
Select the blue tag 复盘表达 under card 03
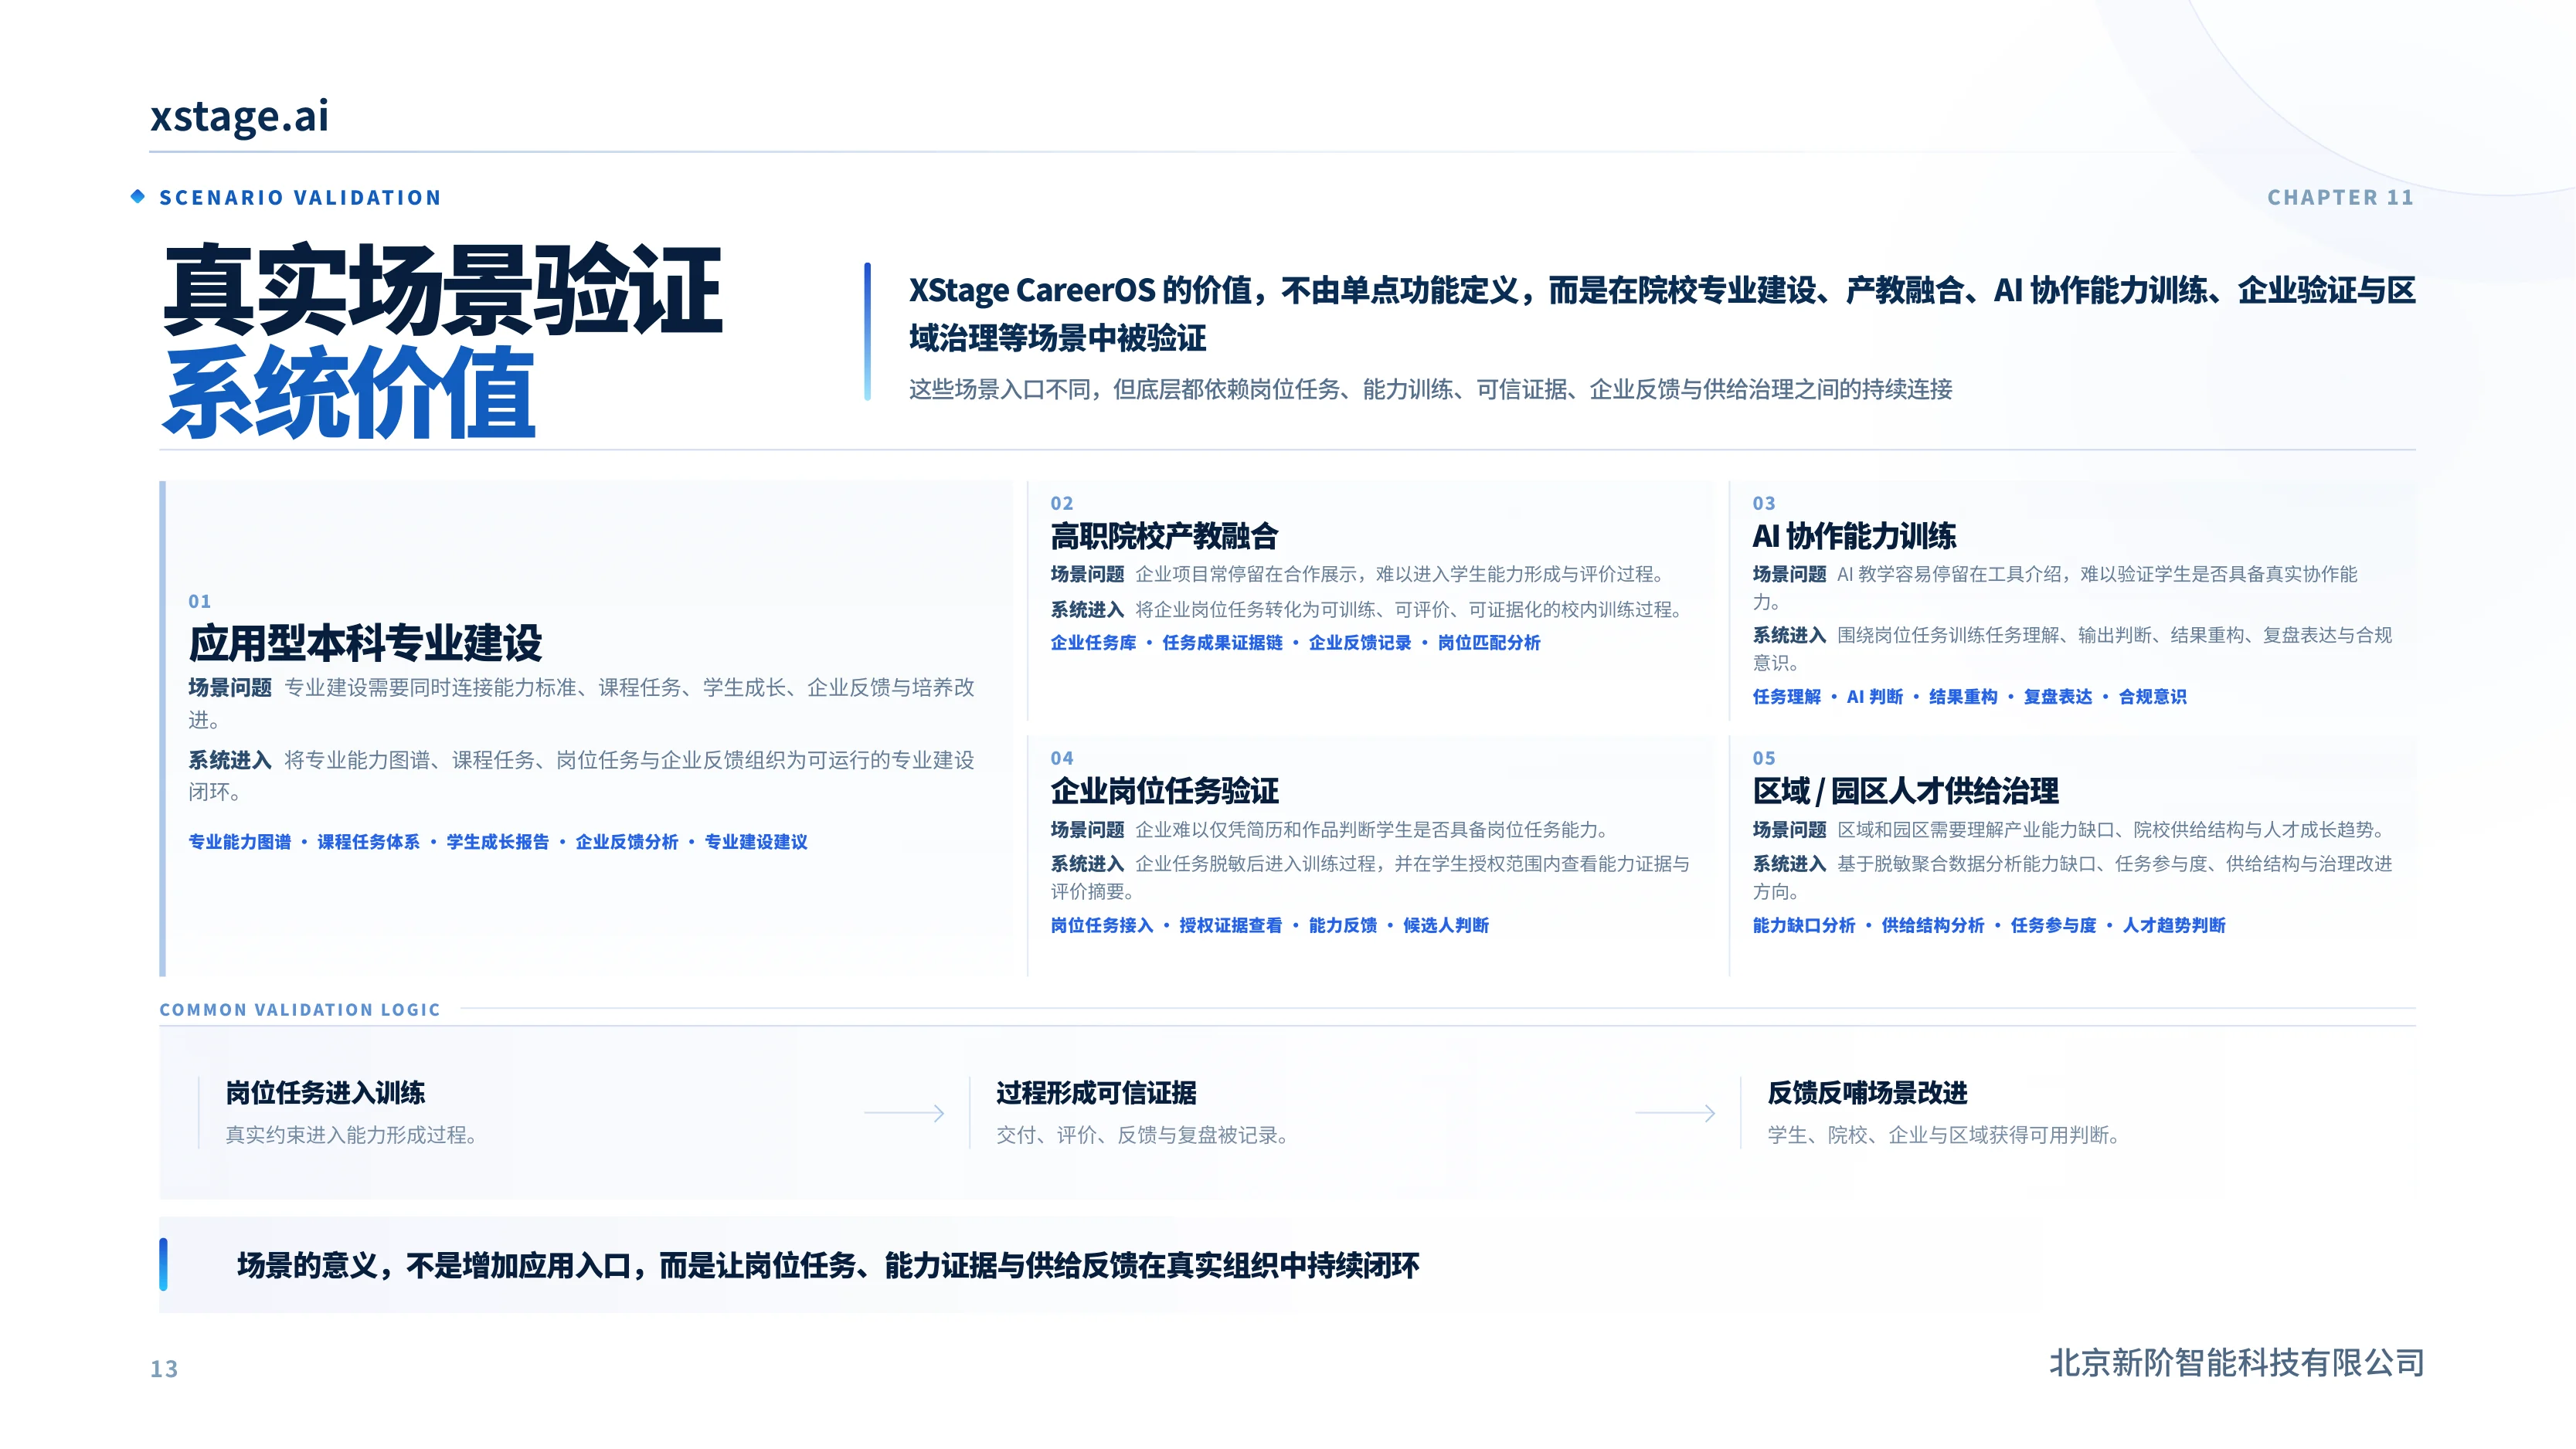click(x=2058, y=697)
